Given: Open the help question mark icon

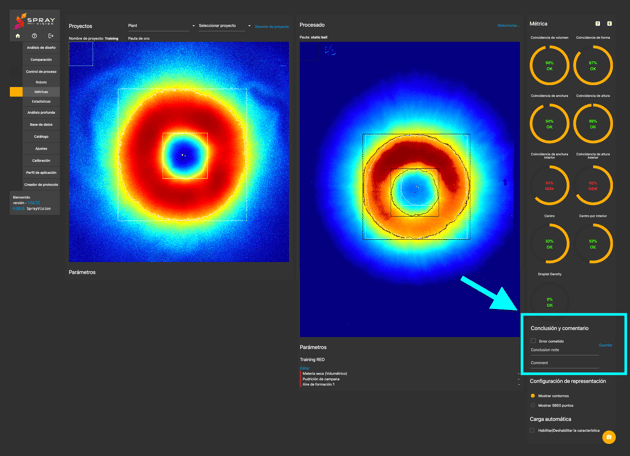Looking at the screenshot, I should click(34, 36).
